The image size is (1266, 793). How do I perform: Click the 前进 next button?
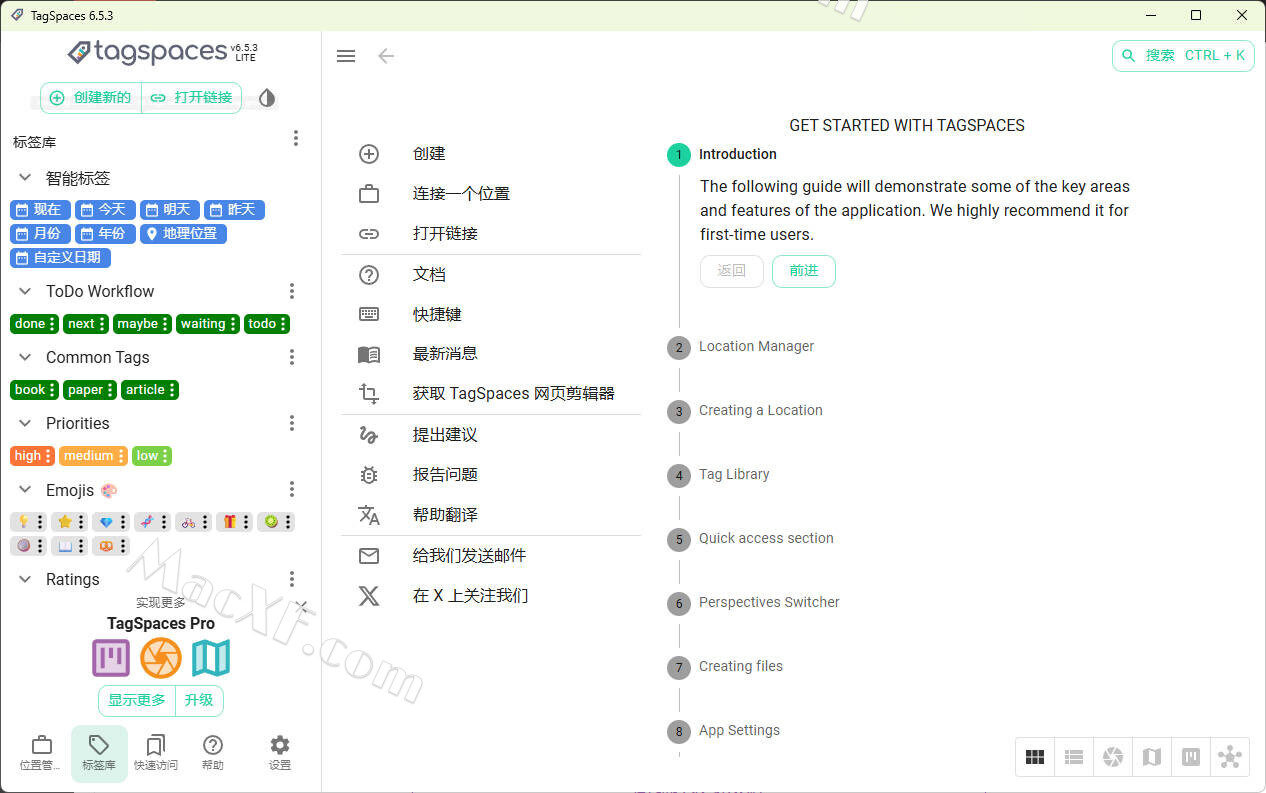(x=804, y=271)
